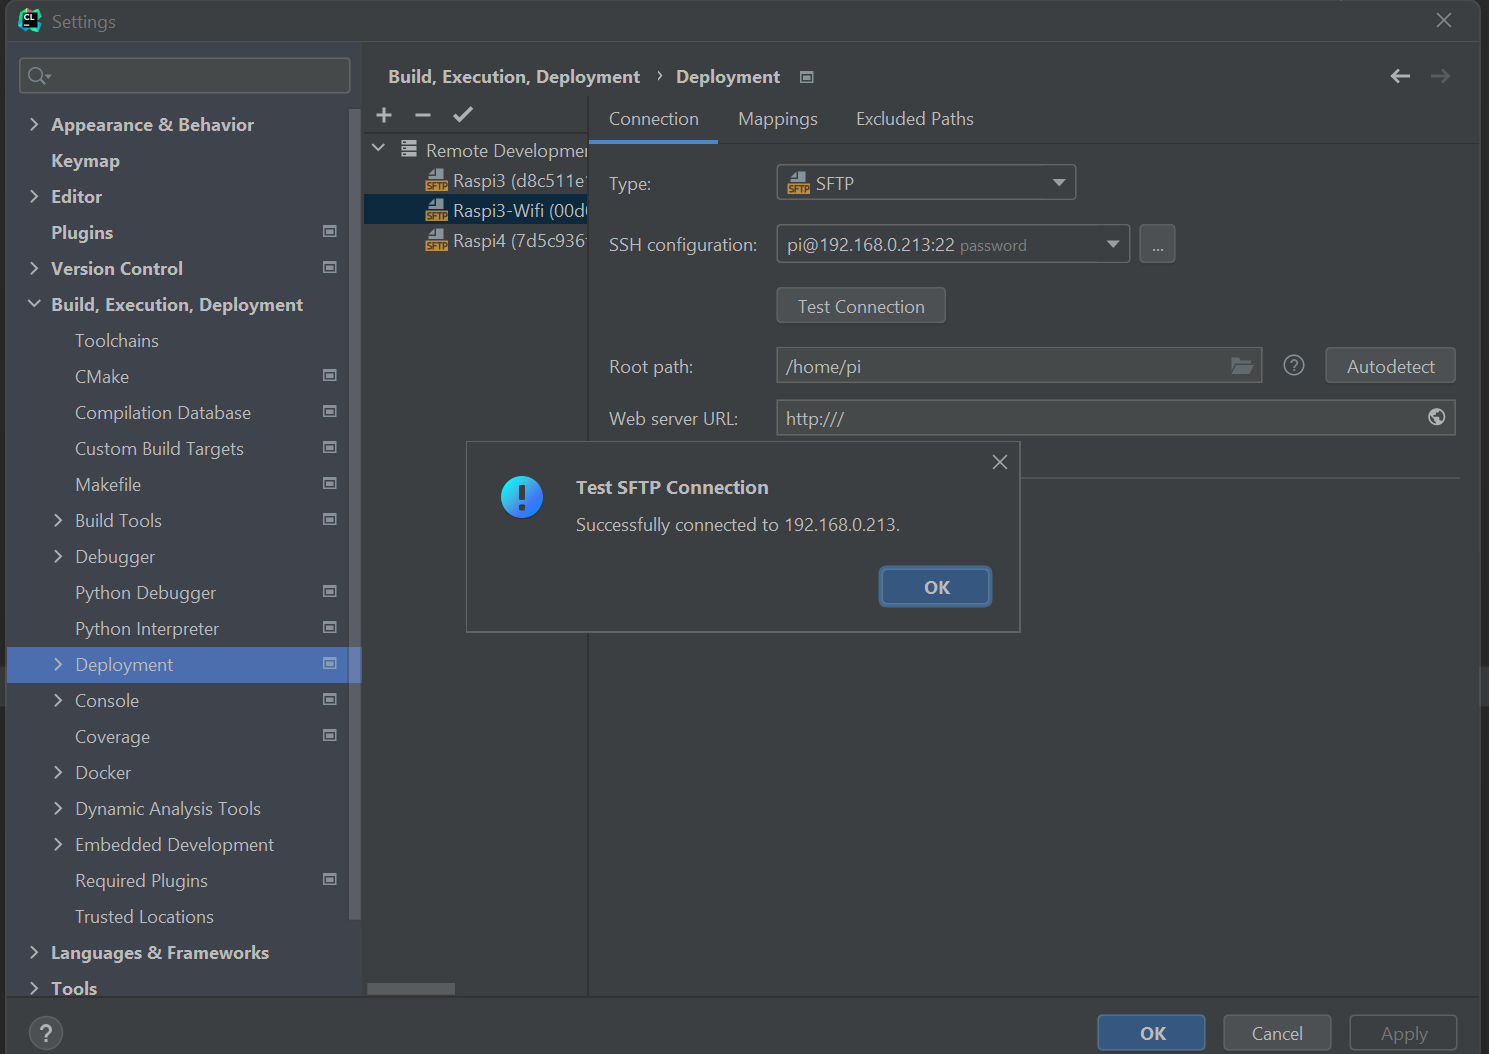Click Build, Execution, Deployment breadcrumb

click(x=514, y=77)
